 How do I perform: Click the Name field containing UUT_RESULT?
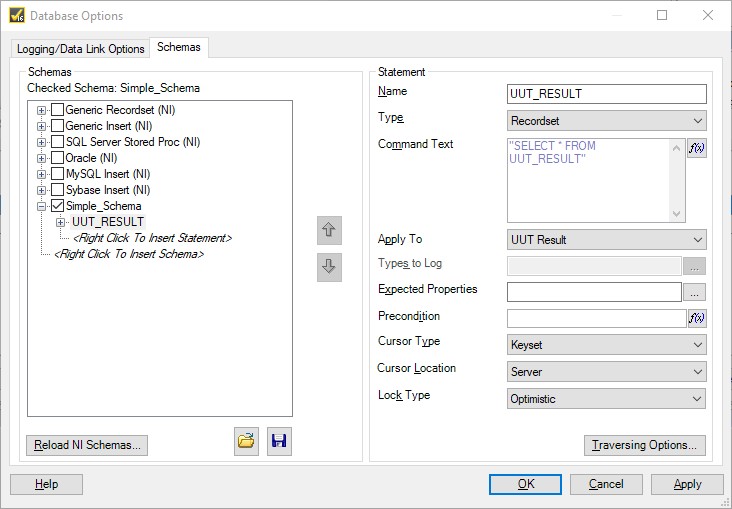[606, 94]
